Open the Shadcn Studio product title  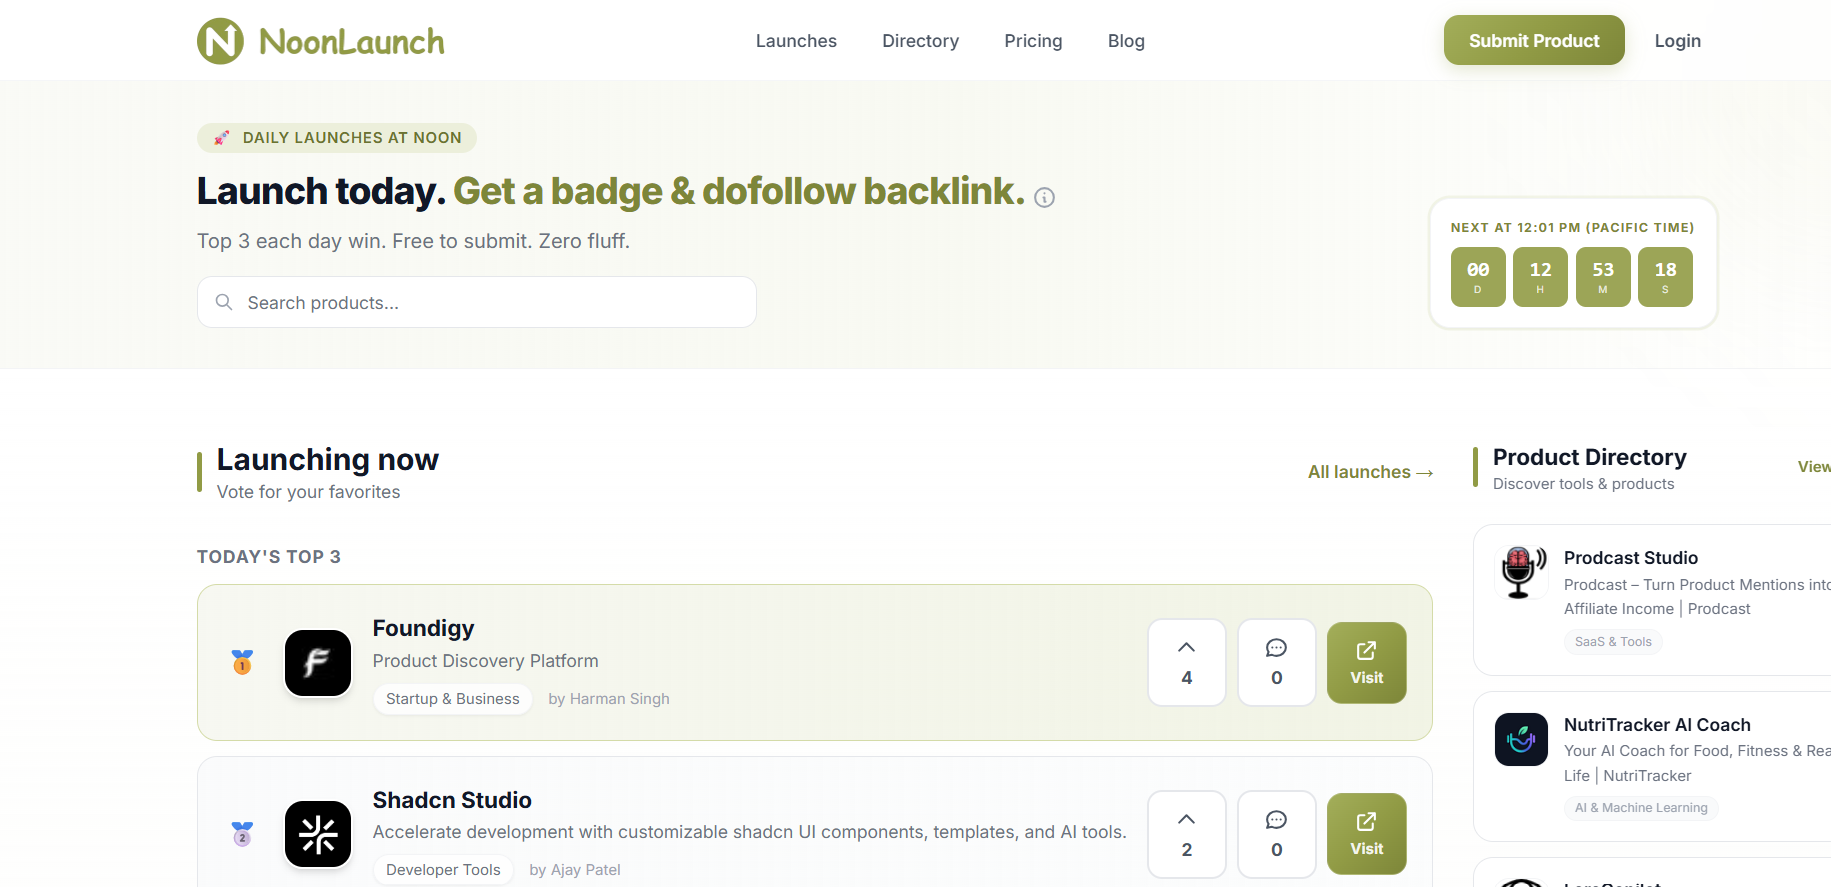tap(452, 800)
